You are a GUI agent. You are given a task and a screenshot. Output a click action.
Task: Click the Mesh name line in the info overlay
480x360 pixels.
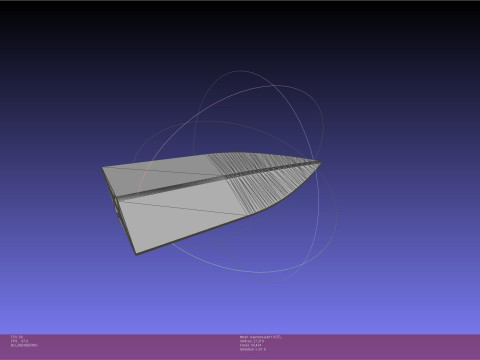click(260, 337)
